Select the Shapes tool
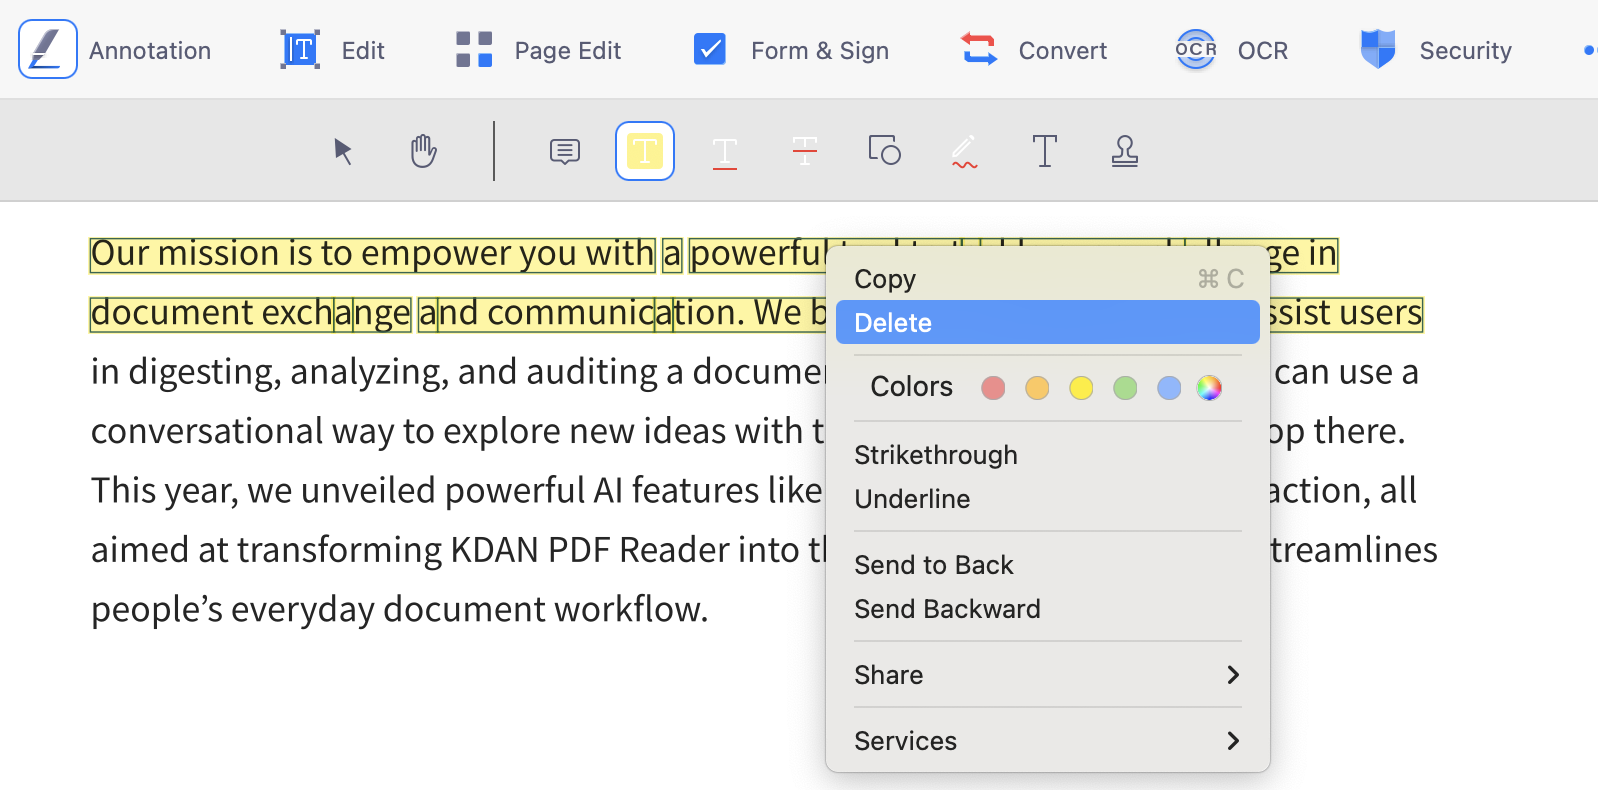Screen dimensions: 1598x790 click(x=885, y=150)
